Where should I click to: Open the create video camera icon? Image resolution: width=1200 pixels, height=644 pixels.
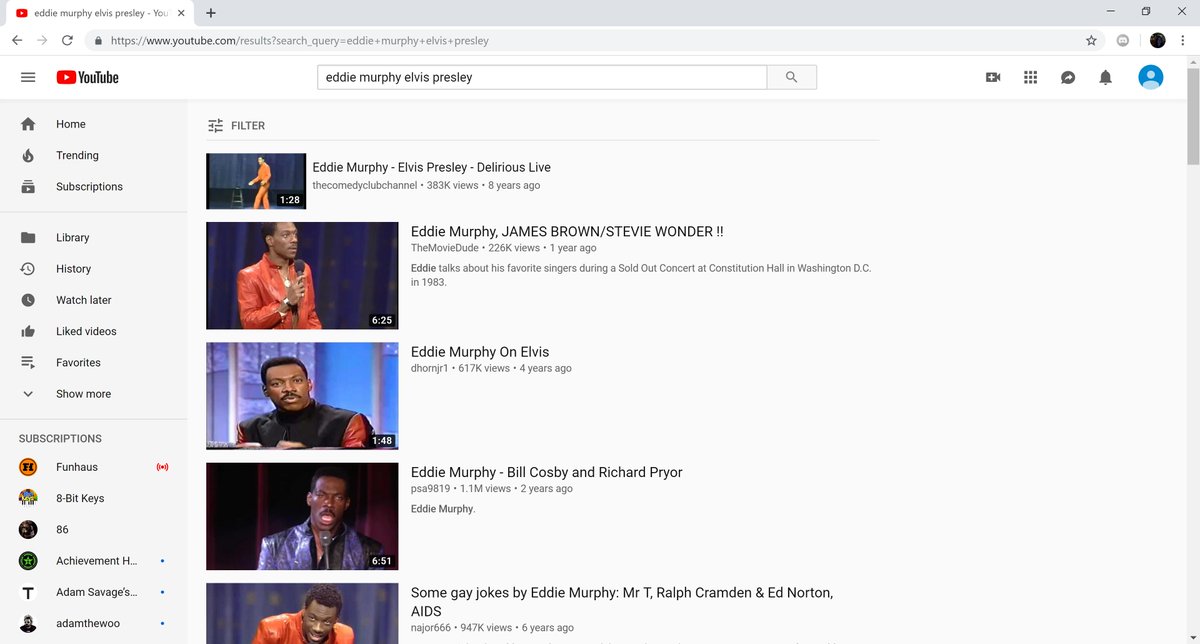[993, 77]
